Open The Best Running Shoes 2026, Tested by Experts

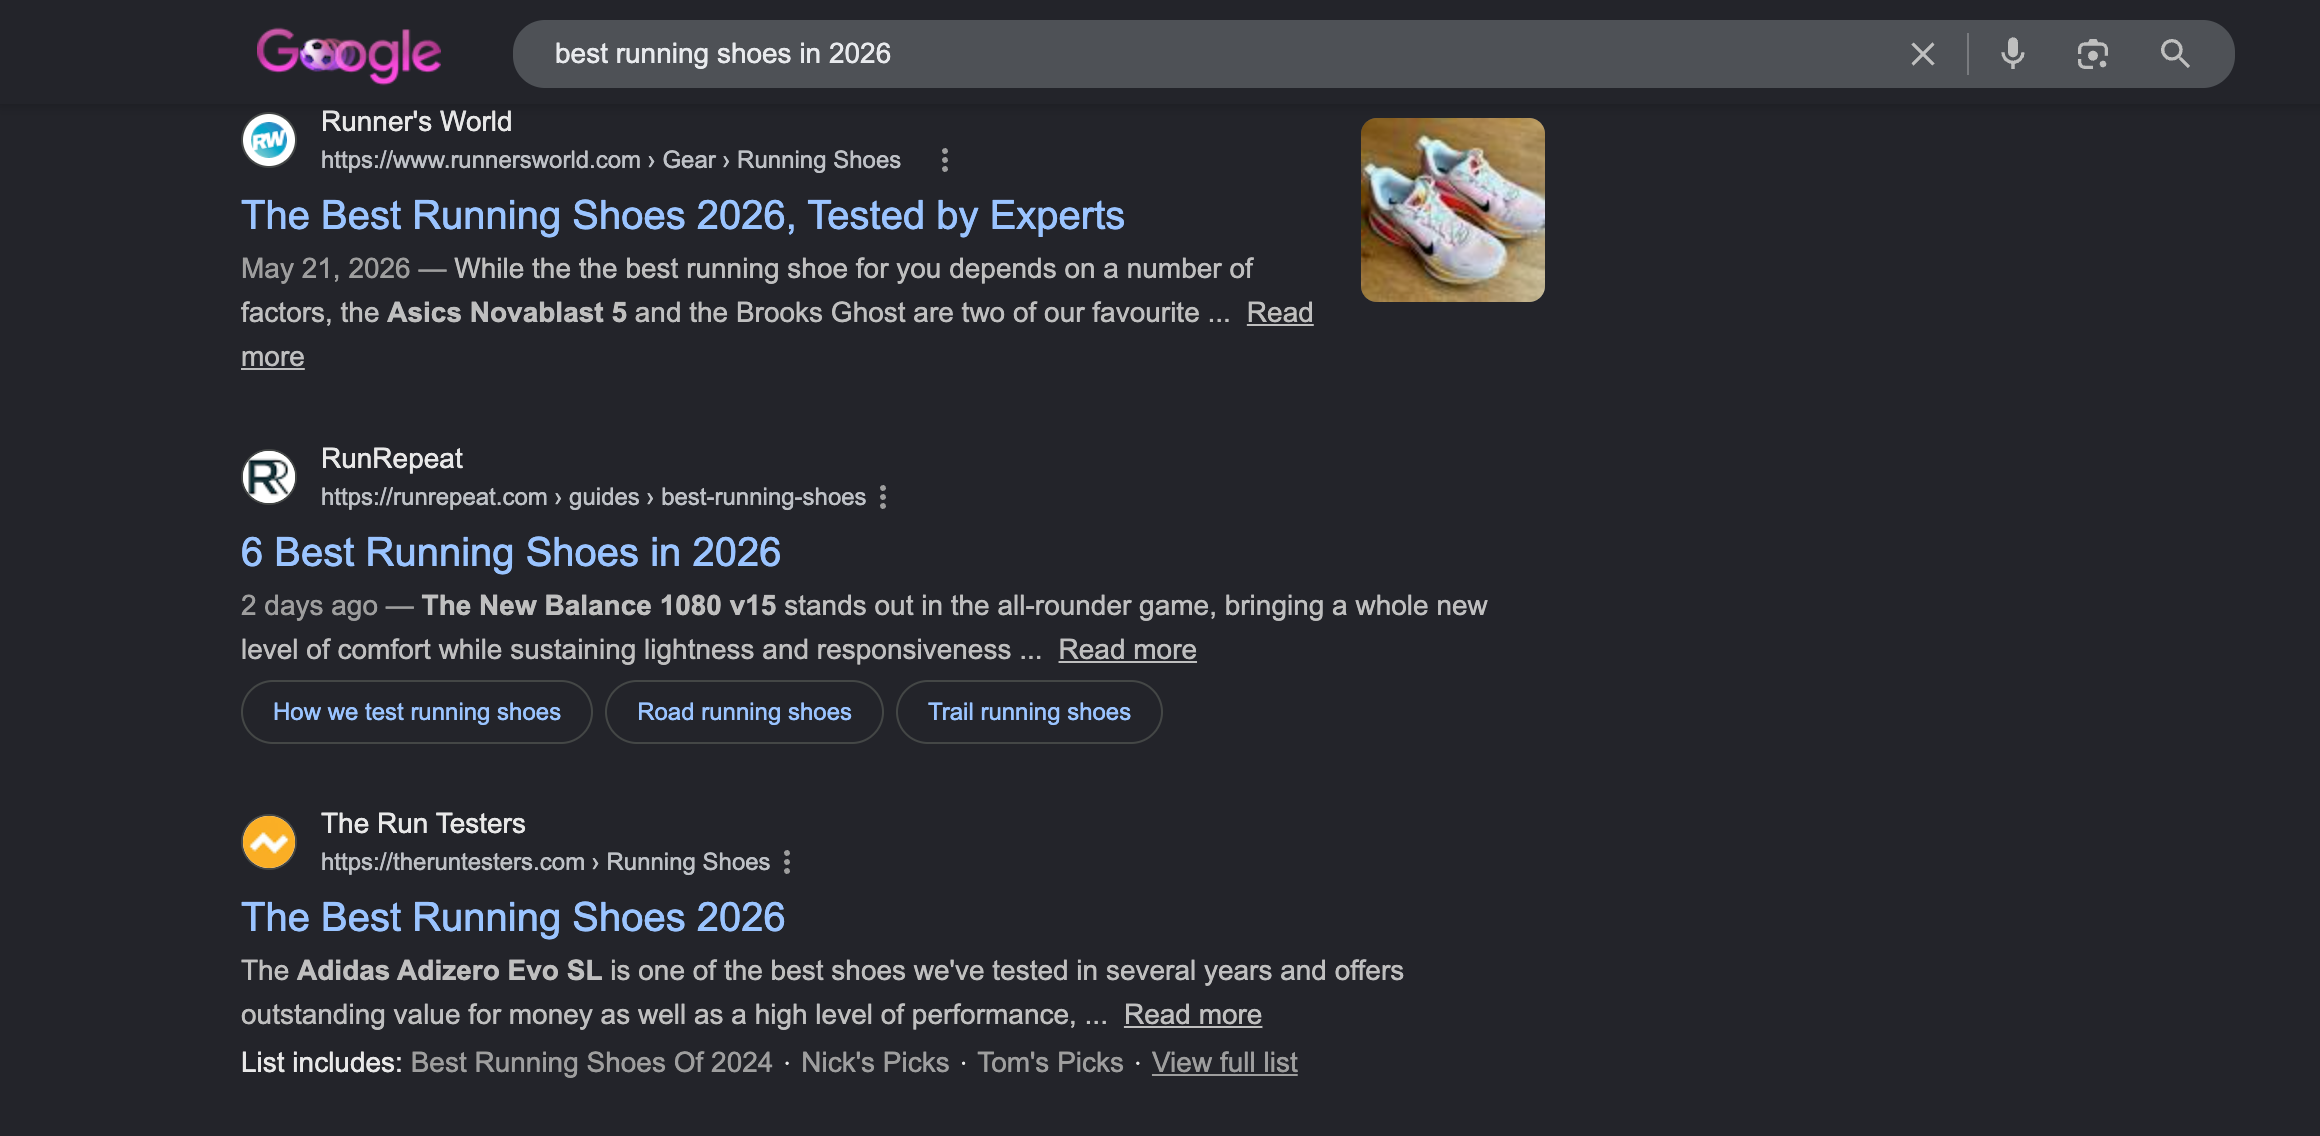683,216
